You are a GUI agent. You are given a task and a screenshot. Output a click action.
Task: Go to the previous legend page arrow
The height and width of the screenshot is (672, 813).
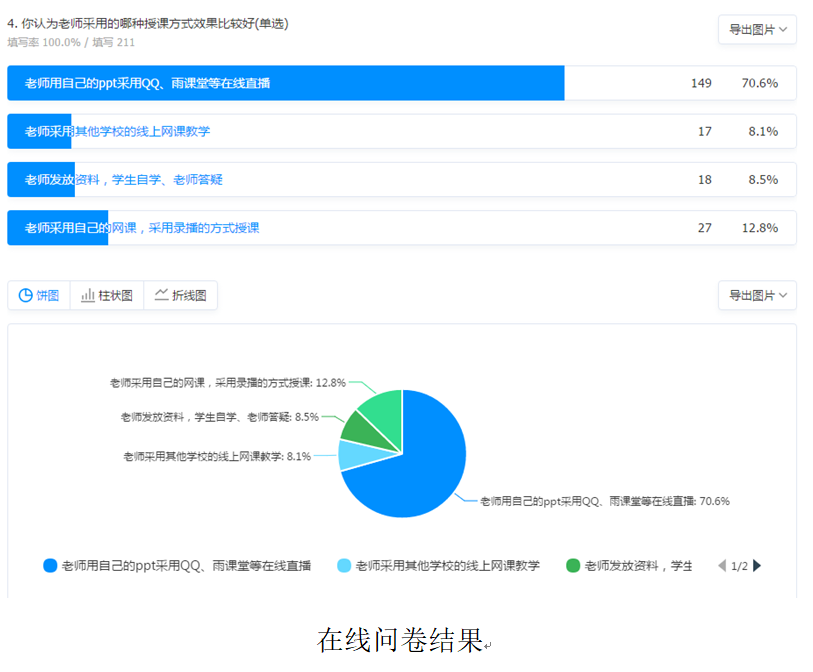pos(722,566)
